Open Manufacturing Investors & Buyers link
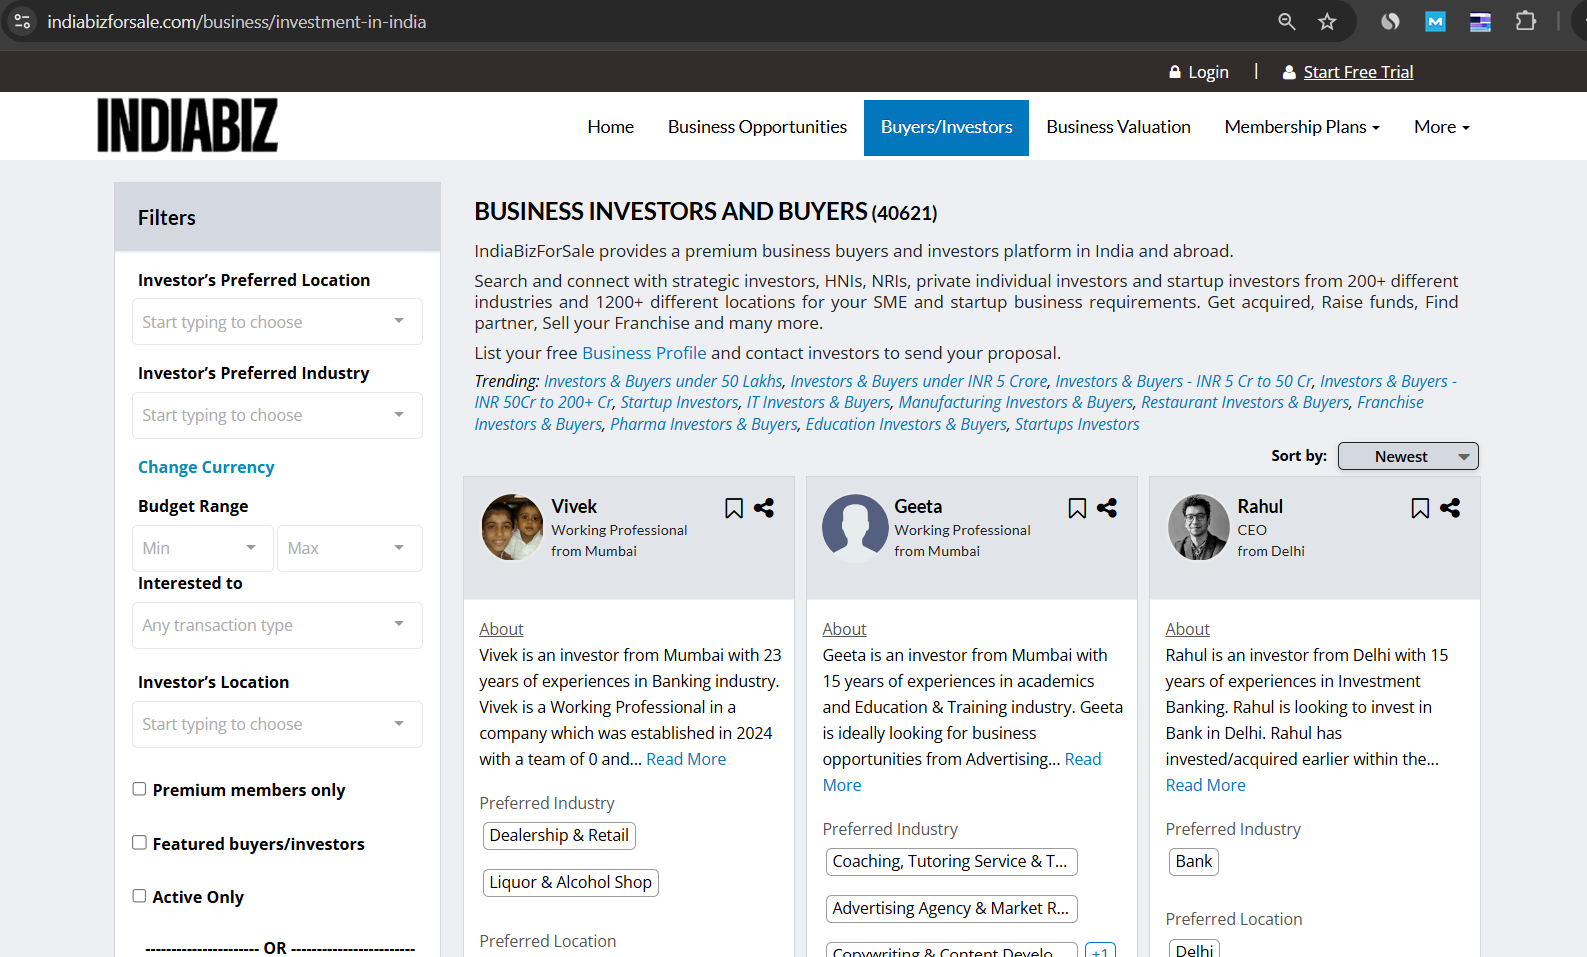The height and width of the screenshot is (957, 1587). point(1015,402)
